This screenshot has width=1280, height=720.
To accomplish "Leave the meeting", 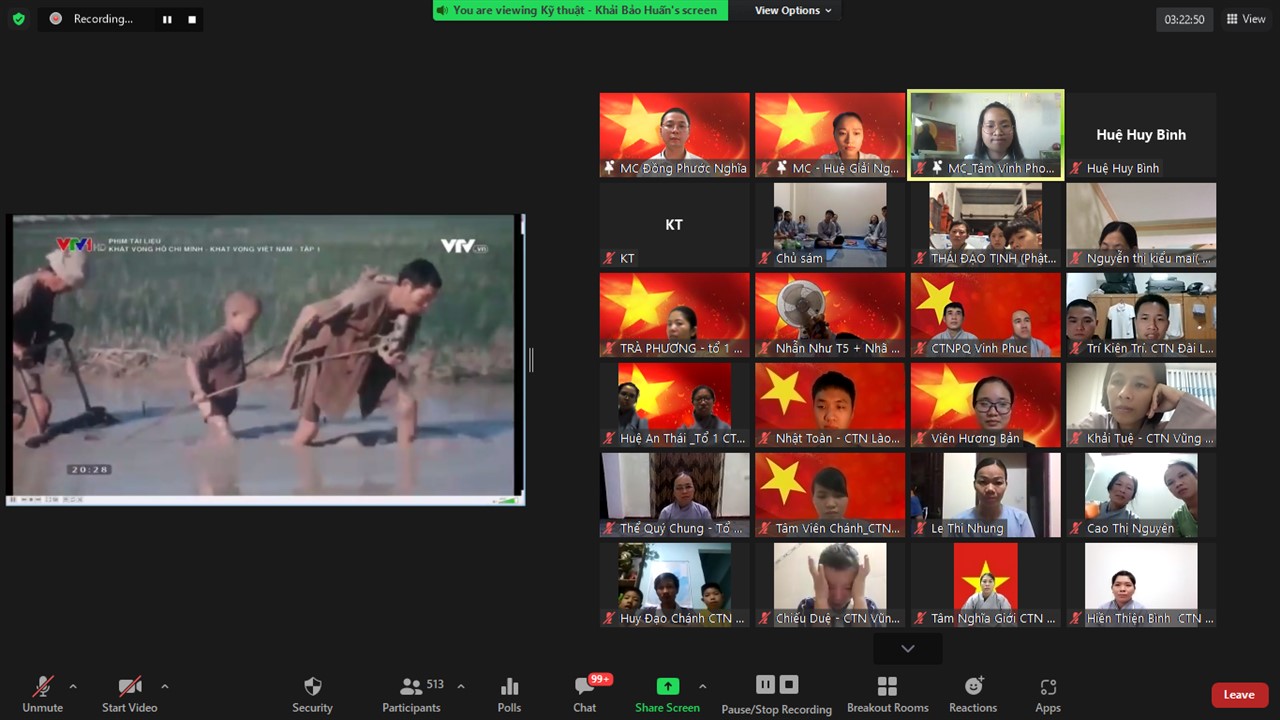I will tap(1239, 695).
